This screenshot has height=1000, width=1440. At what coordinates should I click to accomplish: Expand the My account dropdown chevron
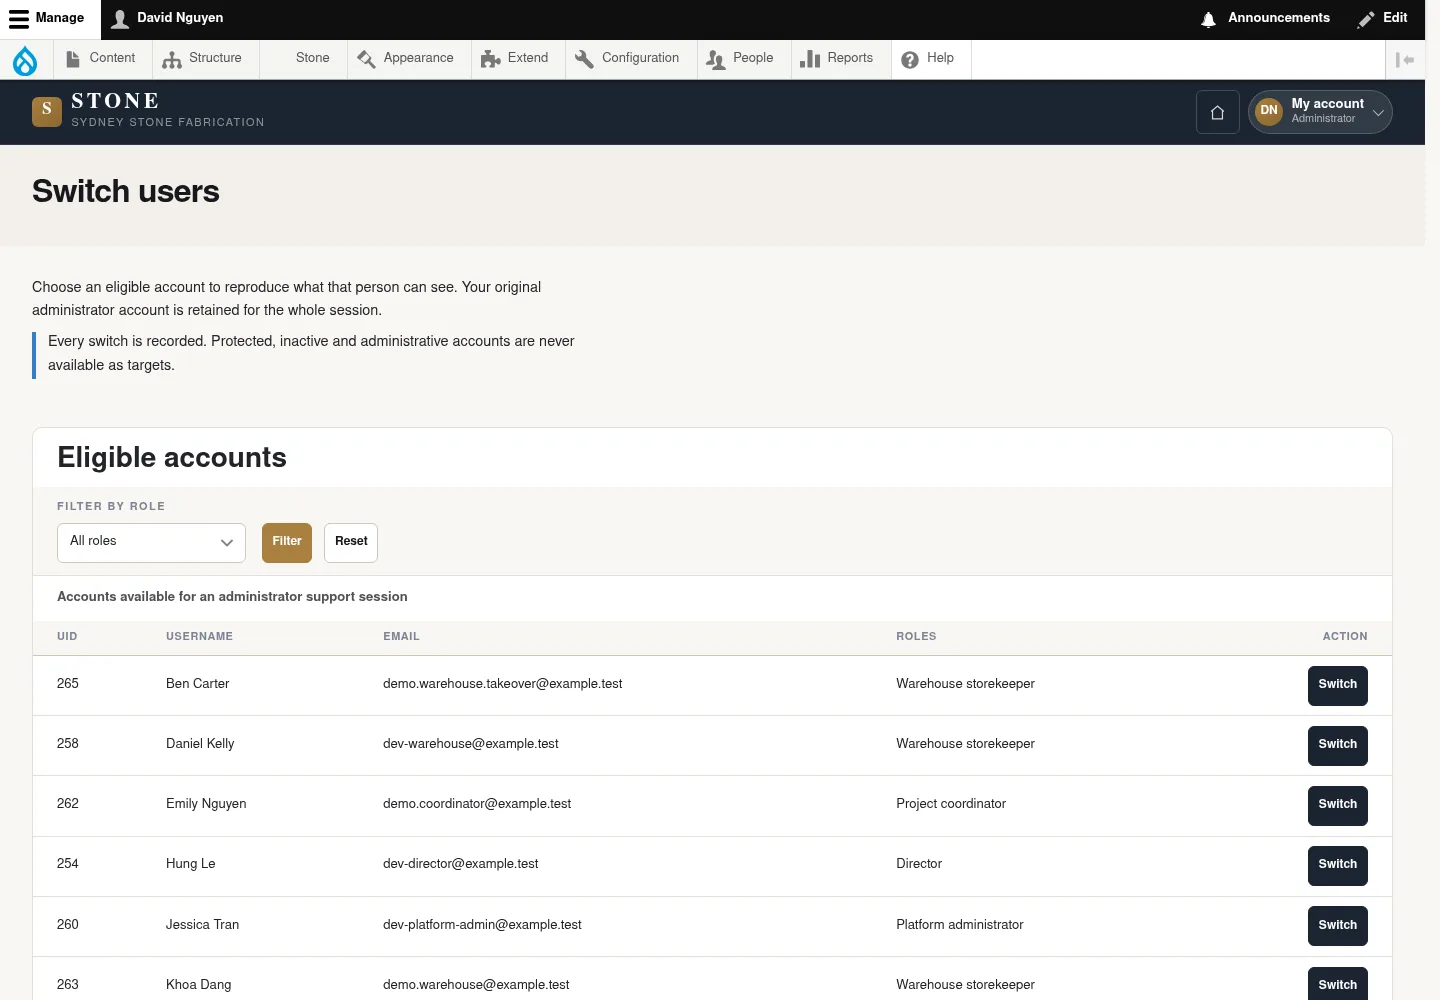click(x=1378, y=112)
